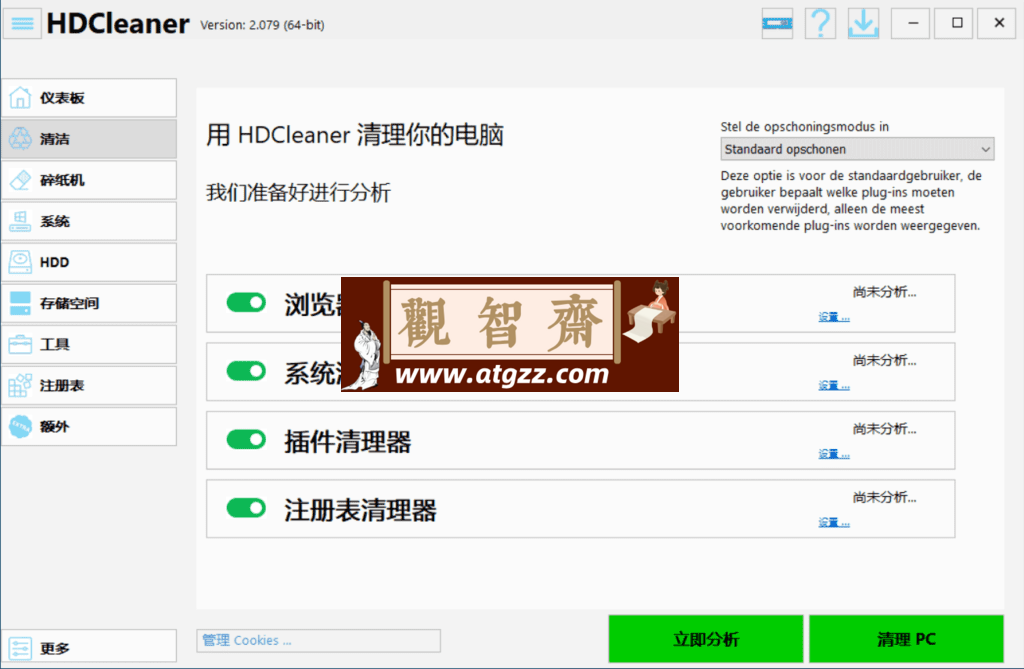Click the blue toolbar icon beside help
Viewport: 1024px width, 669px height.
[x=777, y=24]
